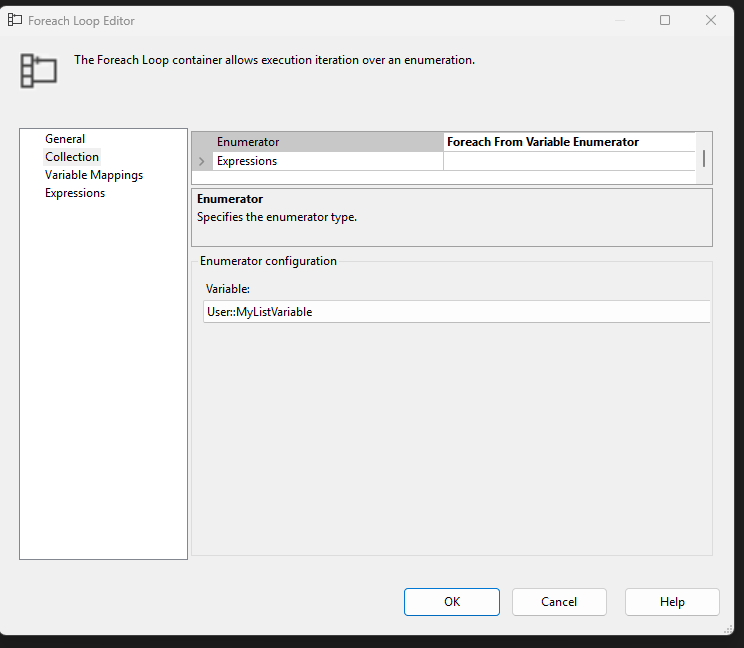Maximize the Foreach Loop Editor window
The height and width of the screenshot is (648, 744).
[x=665, y=20]
